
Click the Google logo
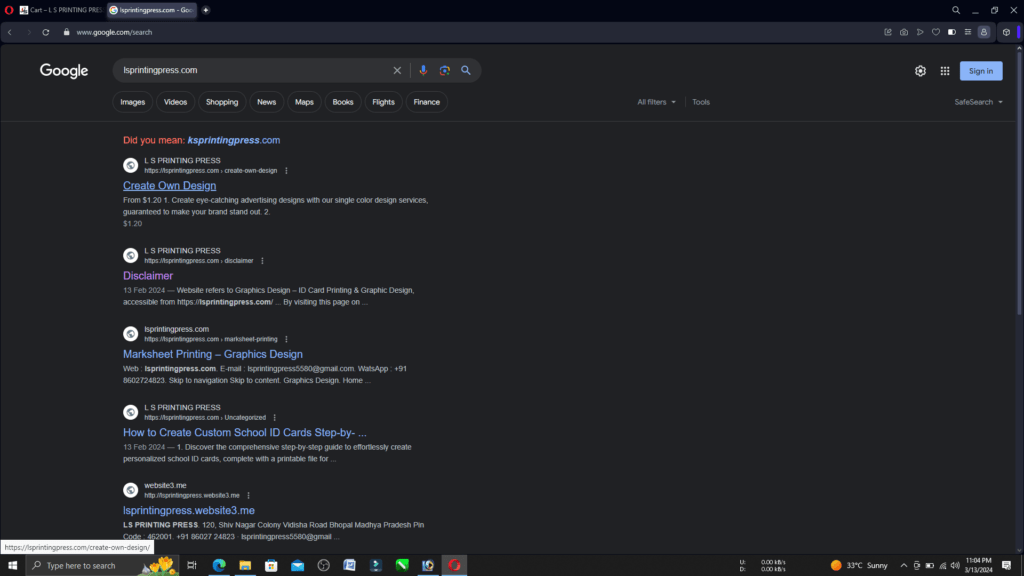pos(64,71)
